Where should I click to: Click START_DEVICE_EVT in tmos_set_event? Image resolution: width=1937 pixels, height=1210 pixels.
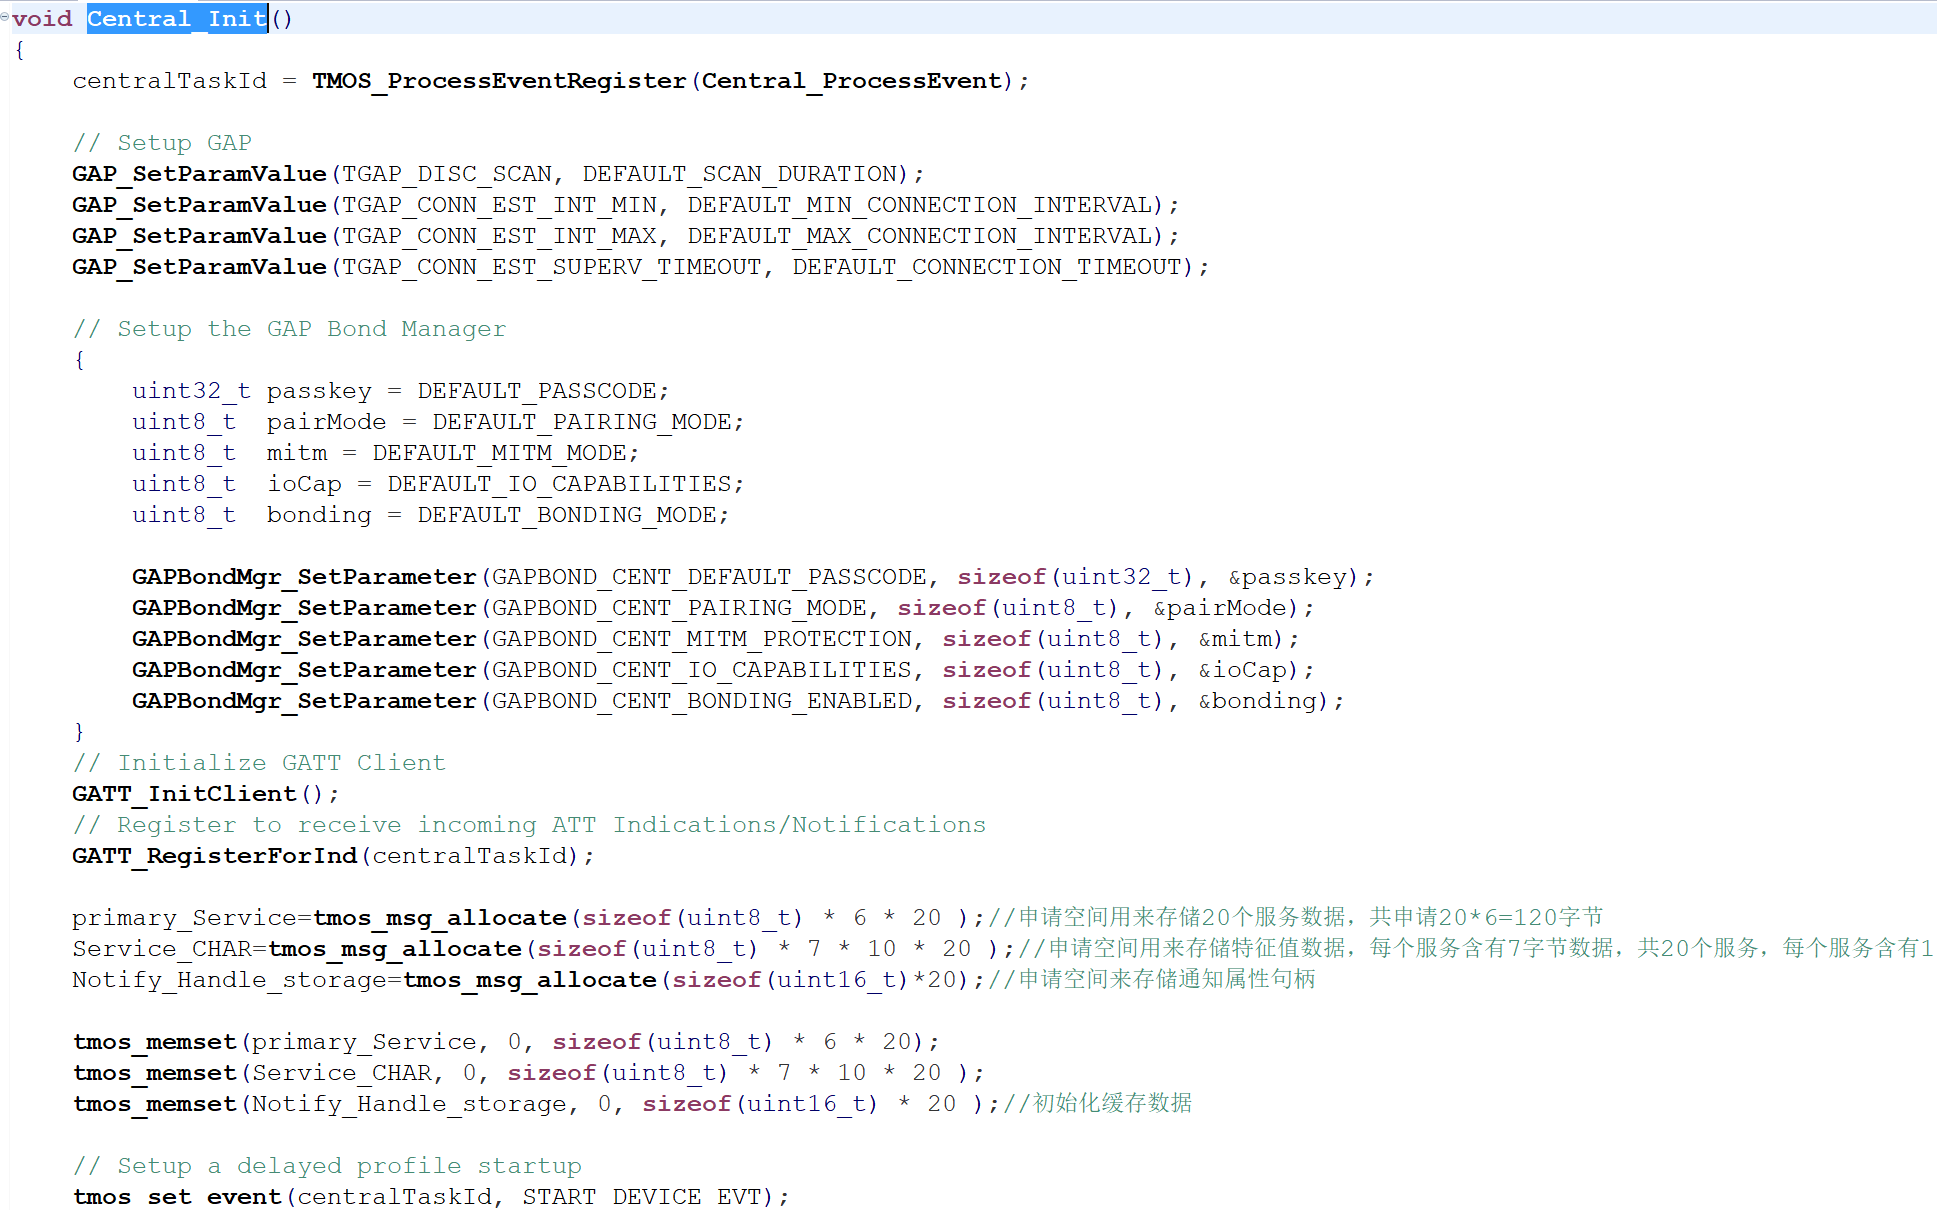coord(641,1197)
